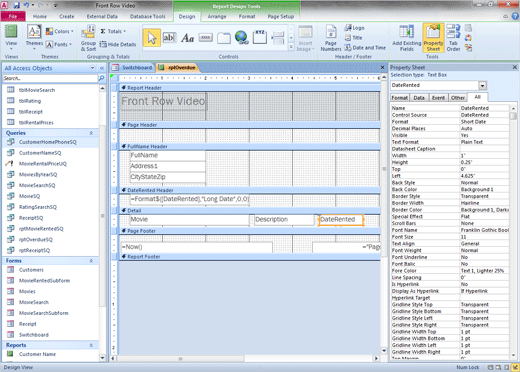Image resolution: width=520 pixels, height=372 pixels.
Task: Select Front Row Video title label
Action: [x=163, y=101]
